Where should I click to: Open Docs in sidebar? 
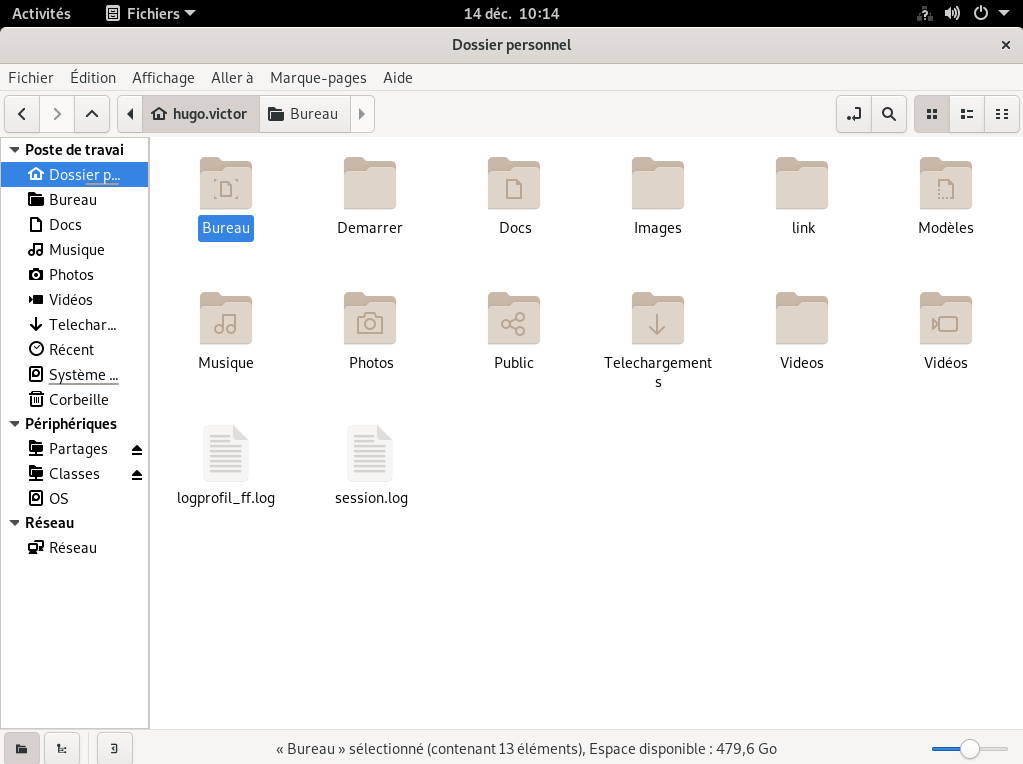tap(74, 225)
